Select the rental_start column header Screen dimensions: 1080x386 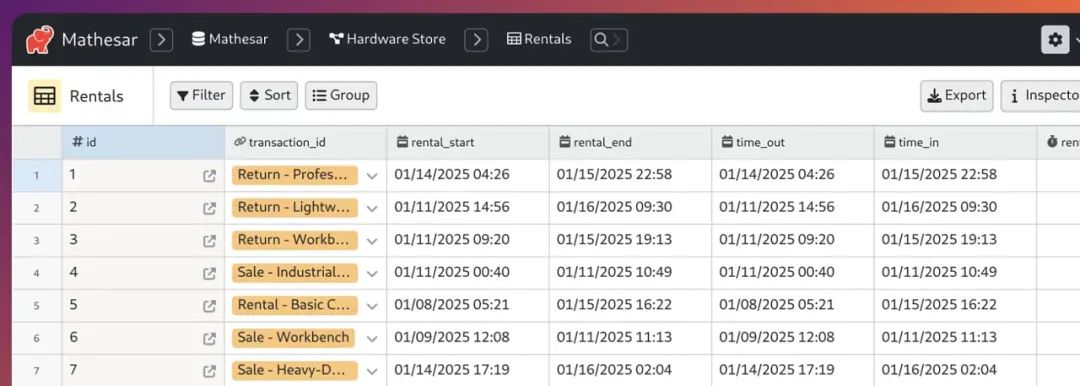tap(468, 143)
